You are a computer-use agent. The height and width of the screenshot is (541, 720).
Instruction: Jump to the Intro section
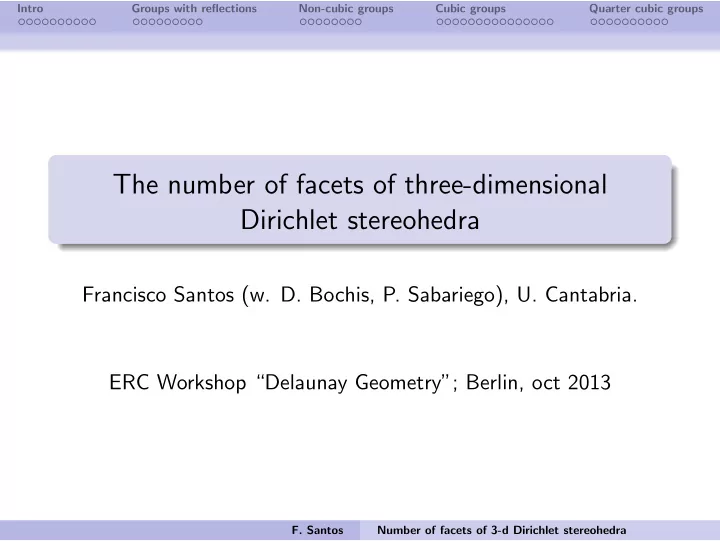pos(30,9)
